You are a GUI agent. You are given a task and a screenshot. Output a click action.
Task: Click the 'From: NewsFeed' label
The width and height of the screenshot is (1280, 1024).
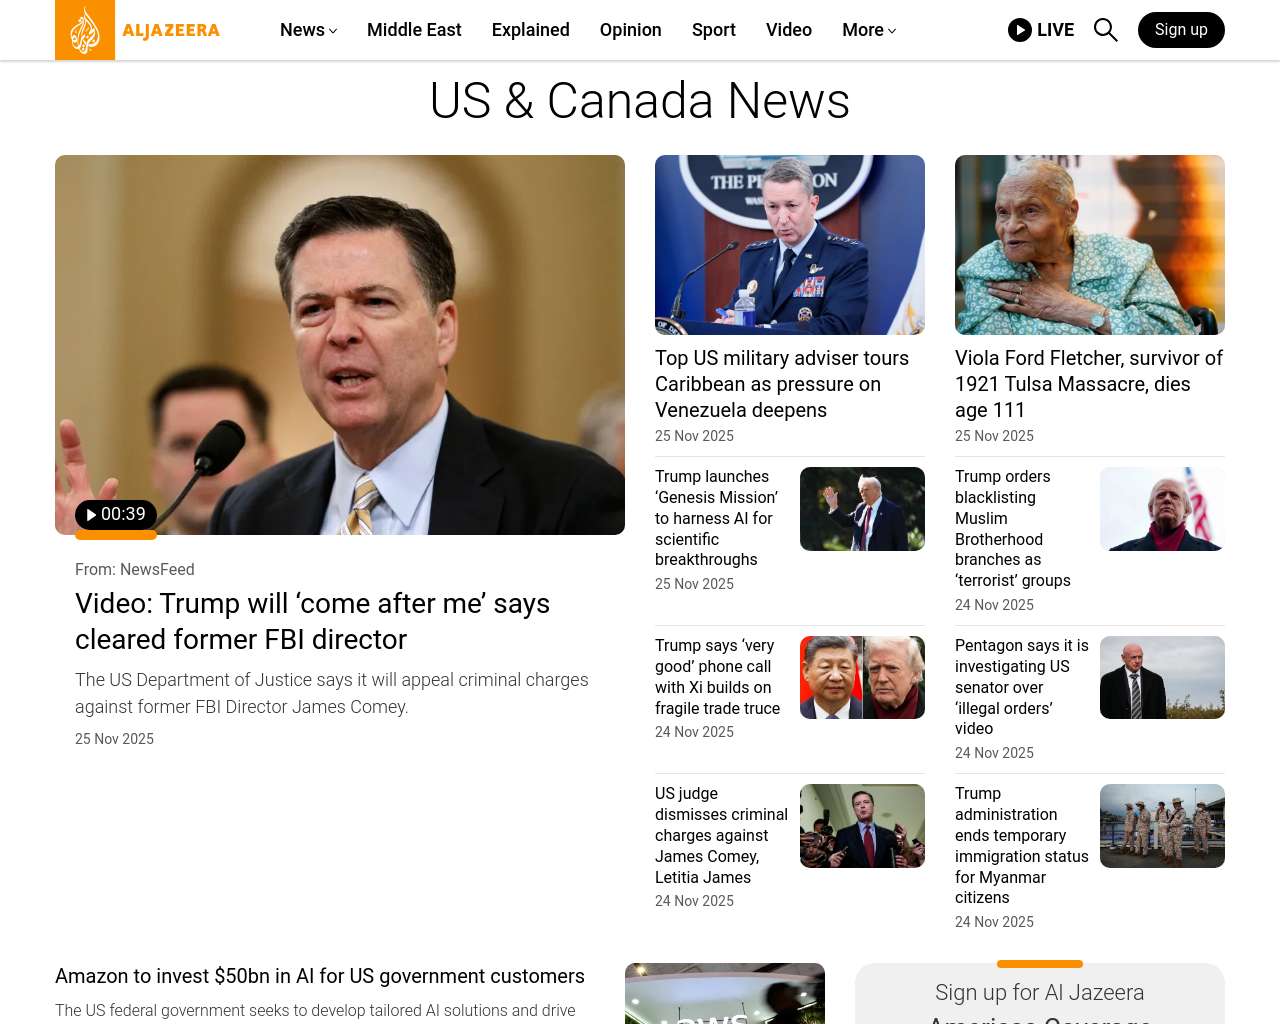pyautogui.click(x=135, y=569)
